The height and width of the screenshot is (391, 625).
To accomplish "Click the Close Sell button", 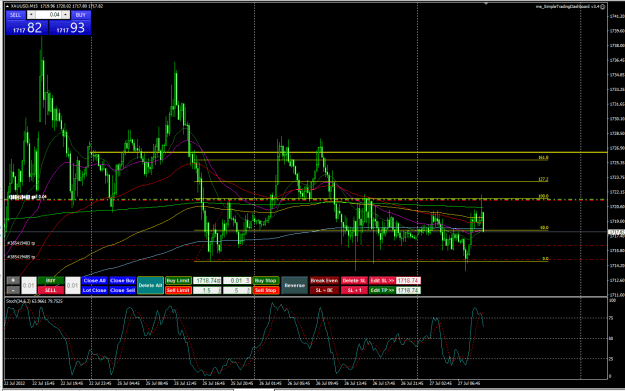I will [x=122, y=290].
